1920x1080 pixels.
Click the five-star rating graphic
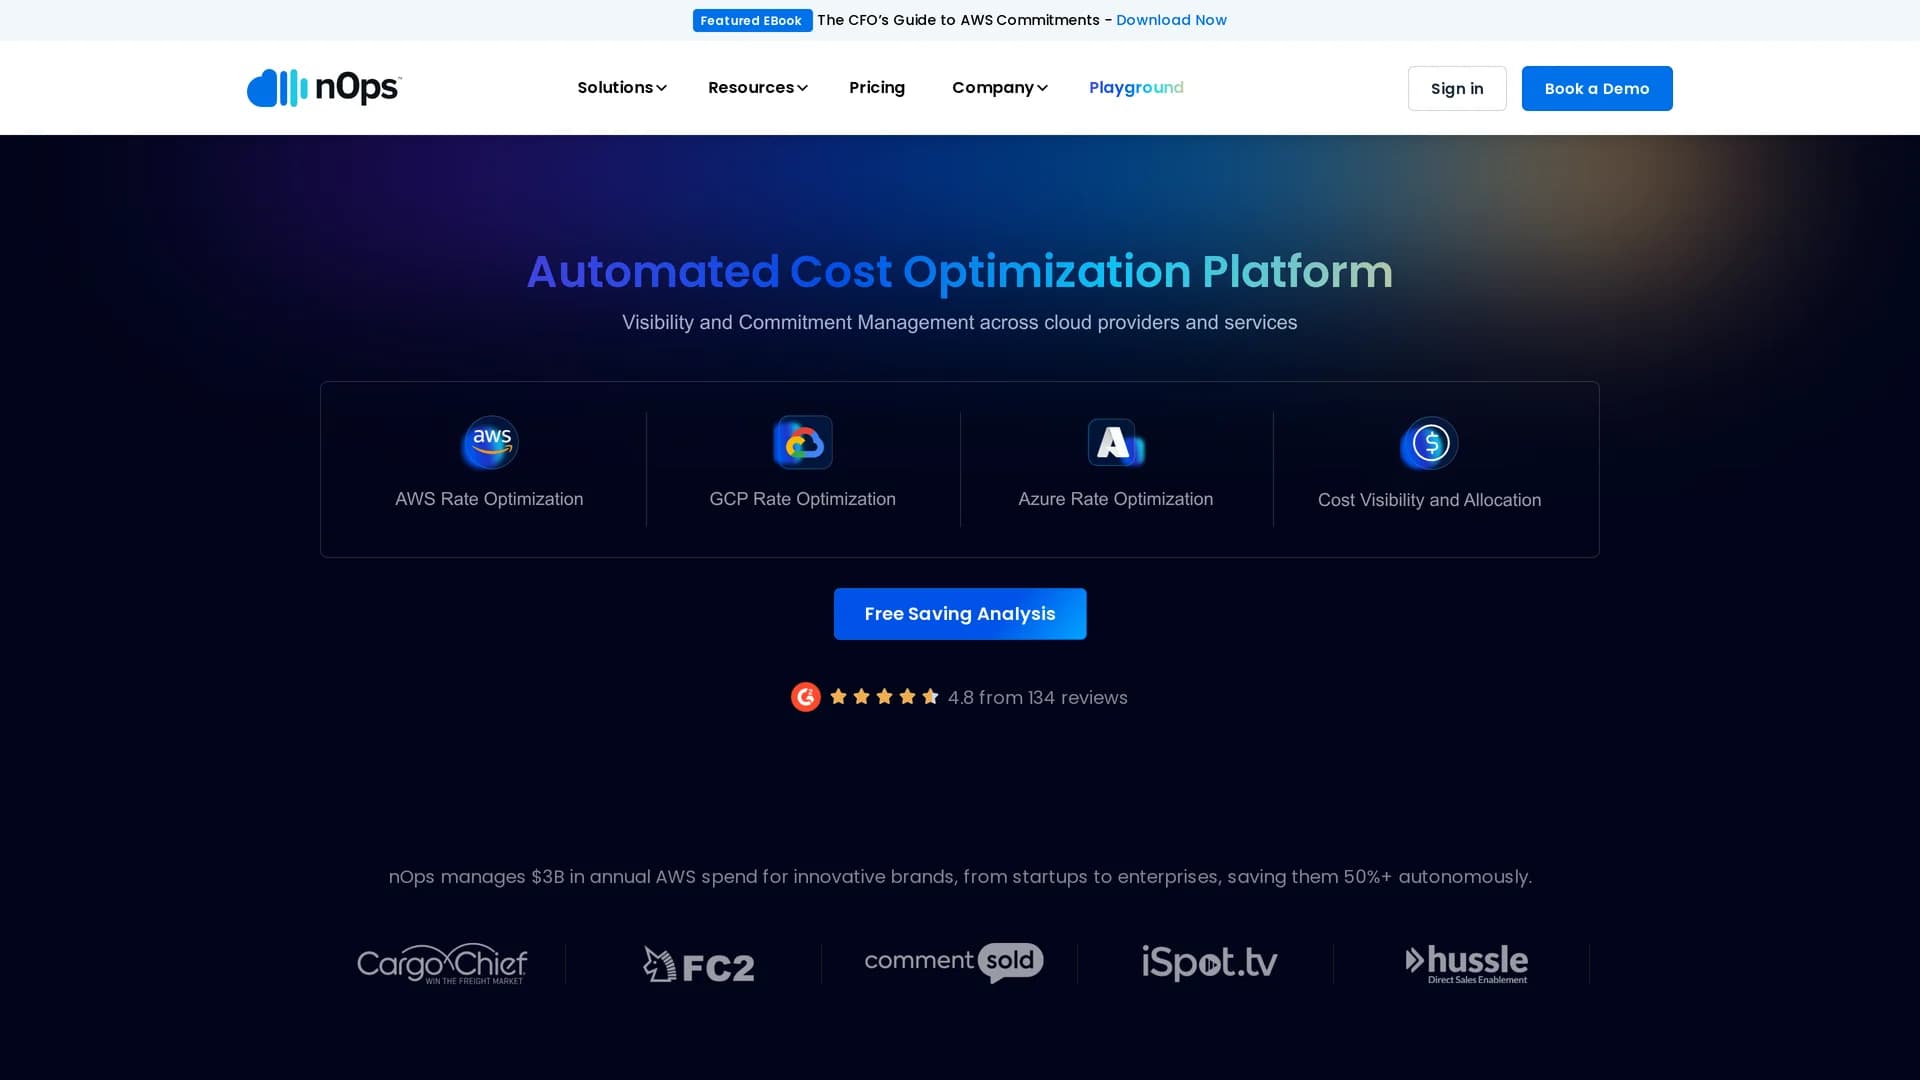pos(884,697)
